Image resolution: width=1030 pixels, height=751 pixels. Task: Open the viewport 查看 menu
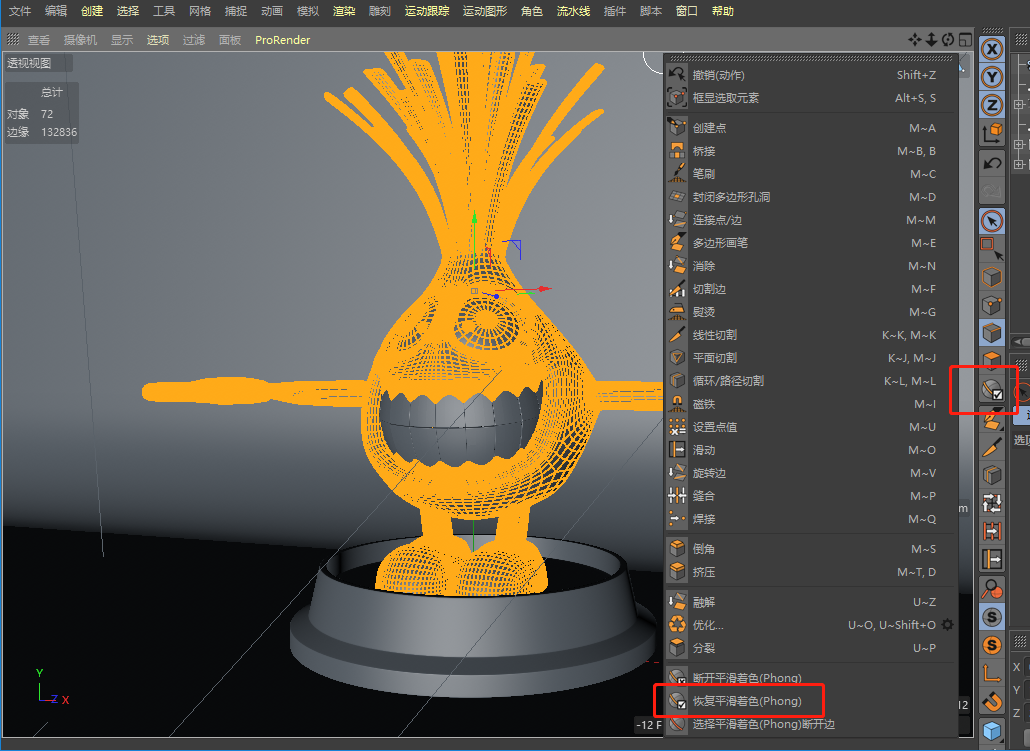(x=39, y=40)
